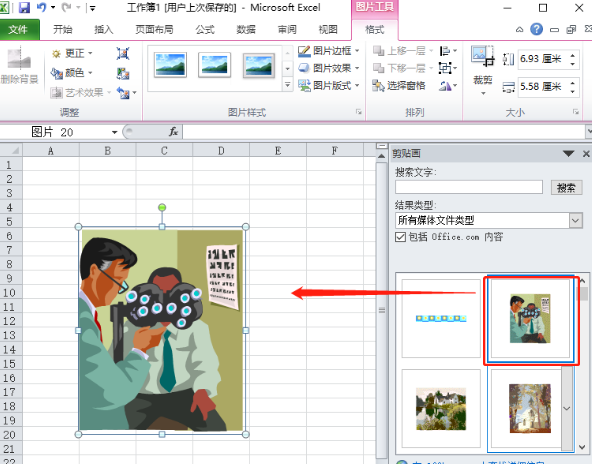Apply the second picture style thumbnail
This screenshot has height=464, width=592.
click(214, 65)
